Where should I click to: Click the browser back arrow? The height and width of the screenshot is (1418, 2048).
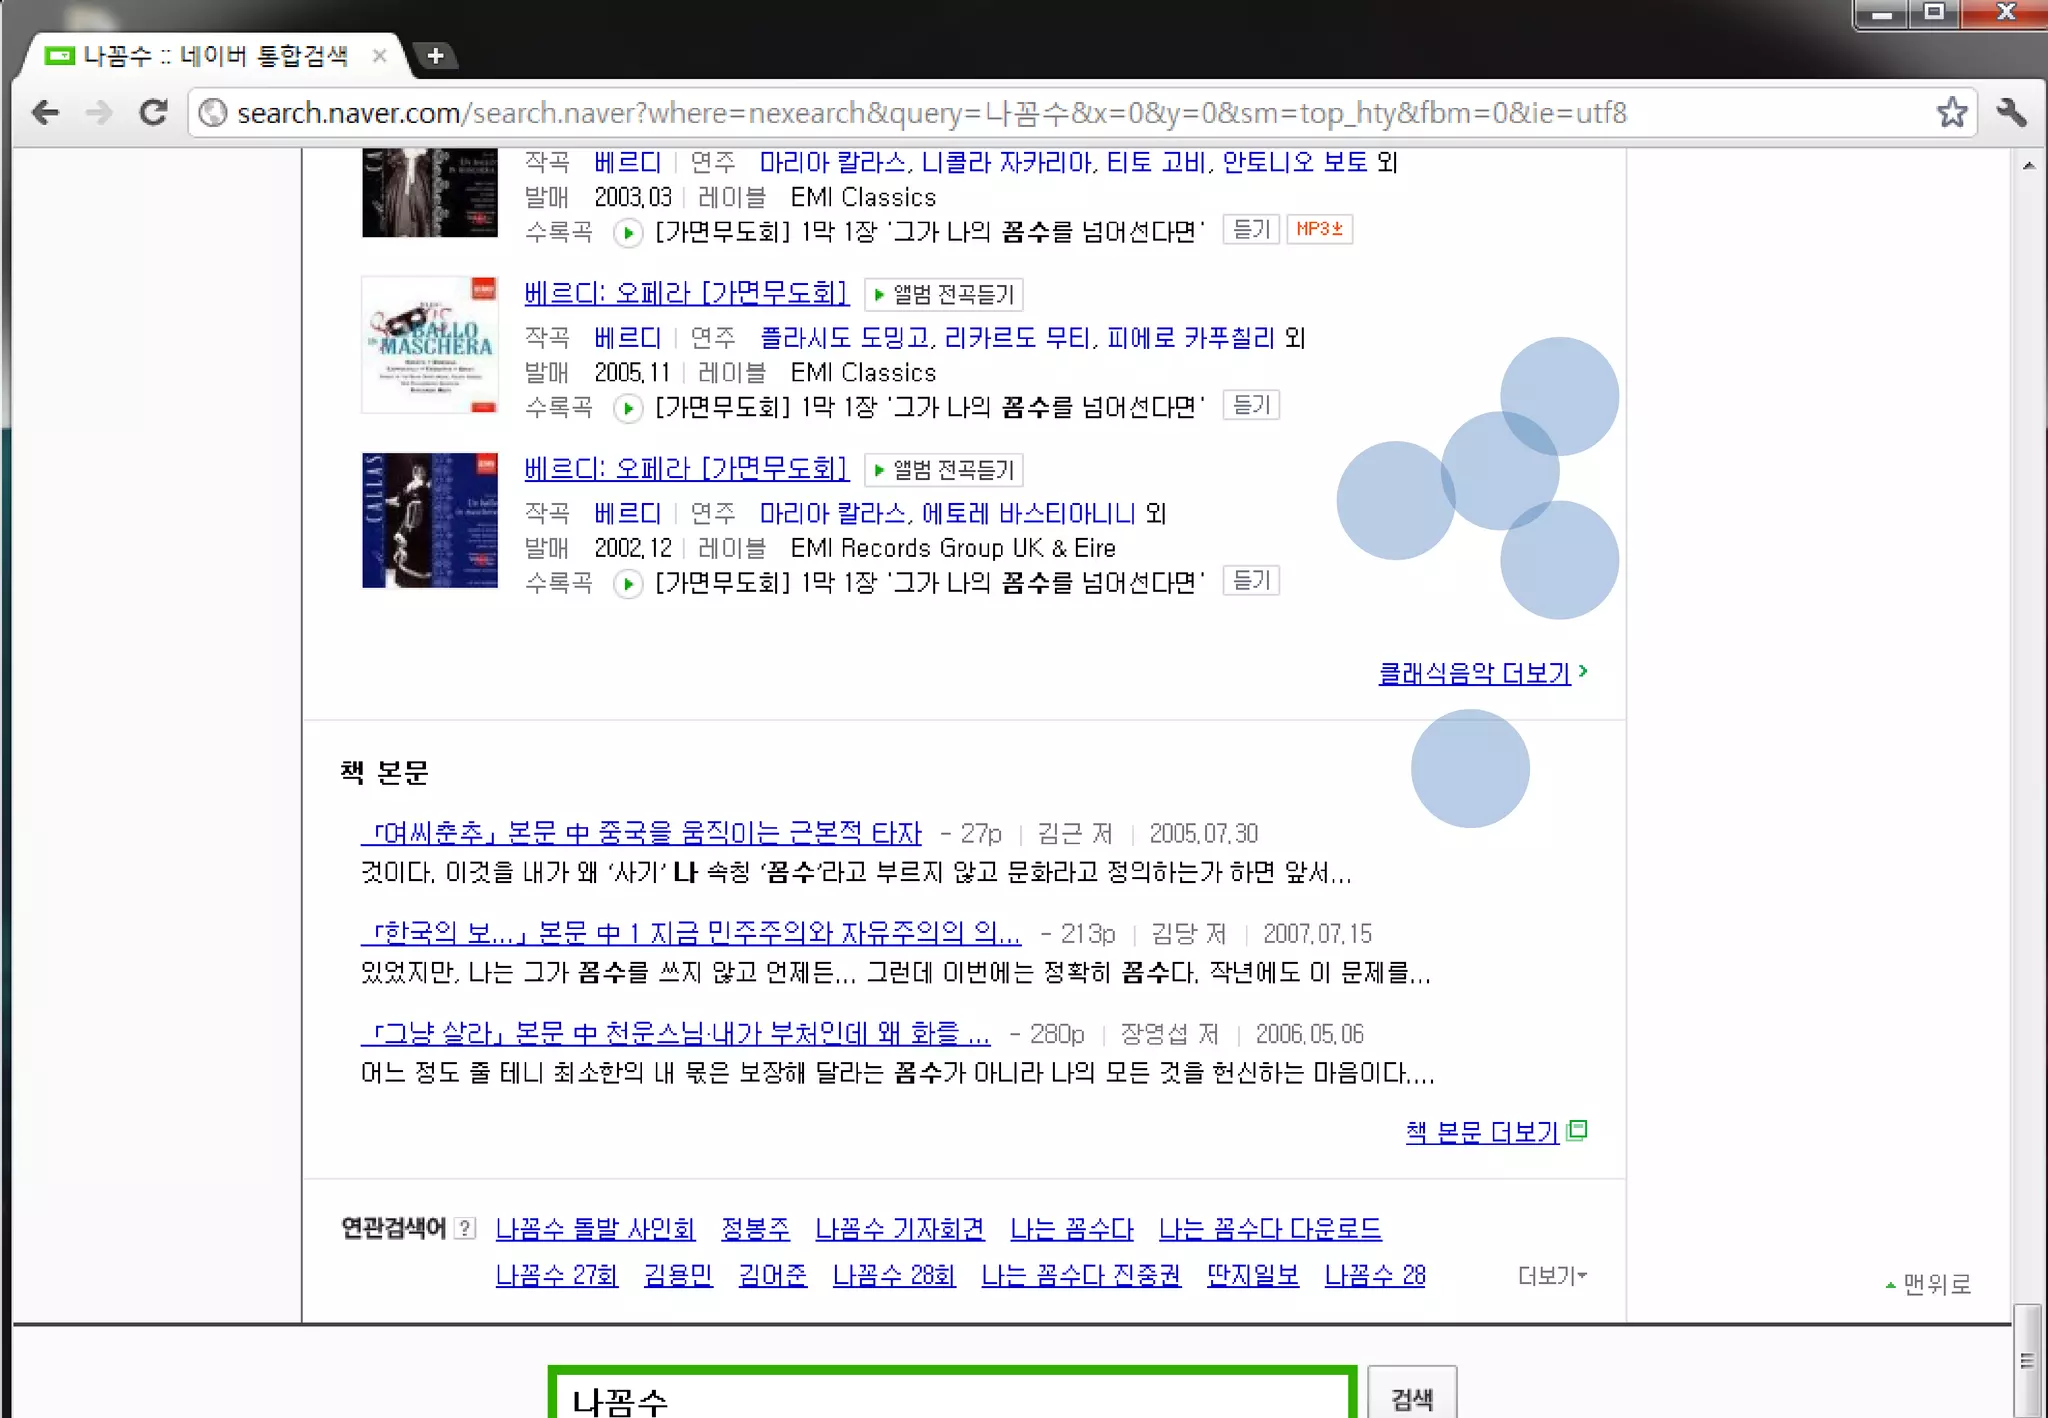pyautogui.click(x=45, y=112)
